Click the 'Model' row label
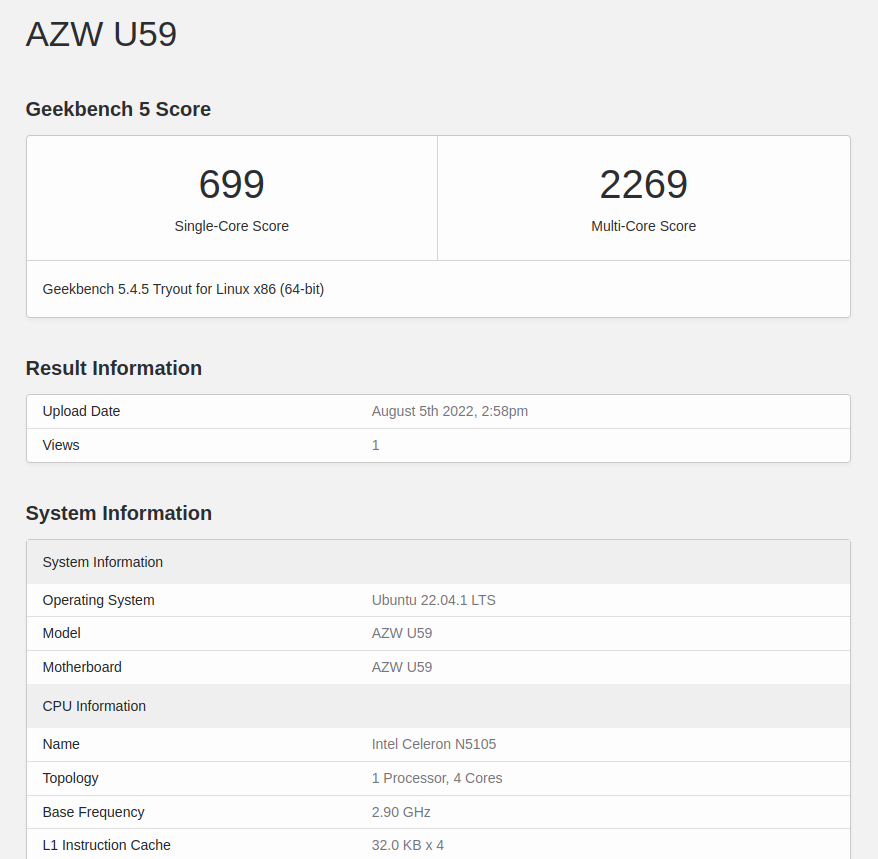 click(62, 633)
